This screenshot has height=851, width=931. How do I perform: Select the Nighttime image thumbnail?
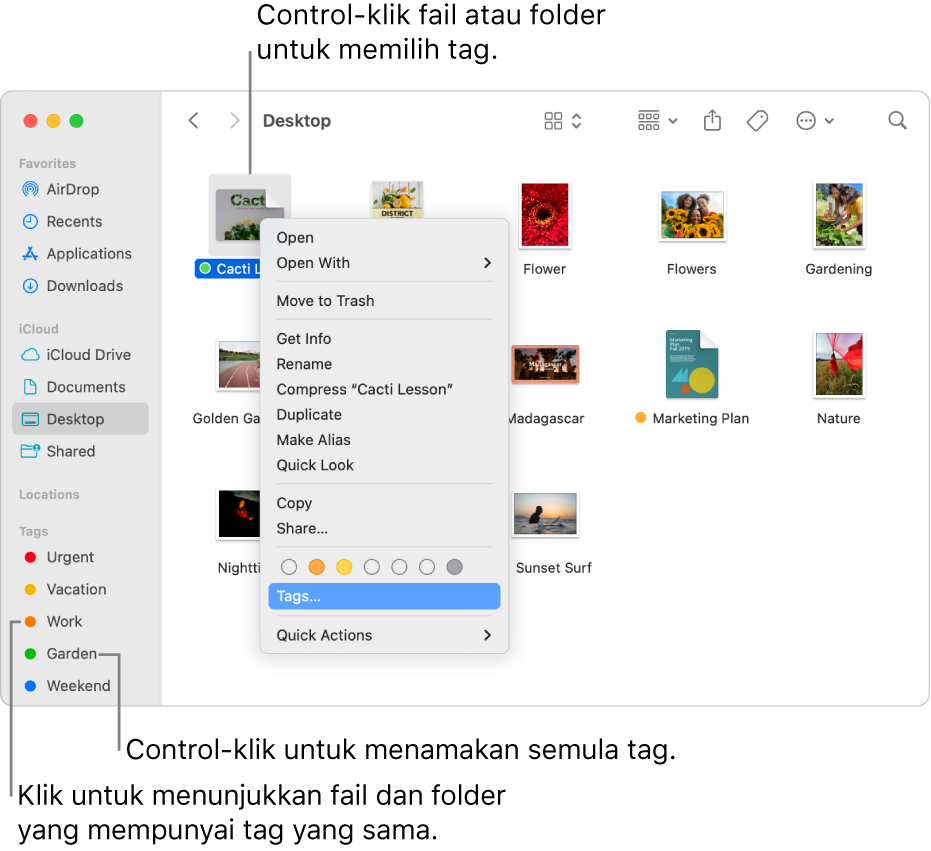(239, 514)
